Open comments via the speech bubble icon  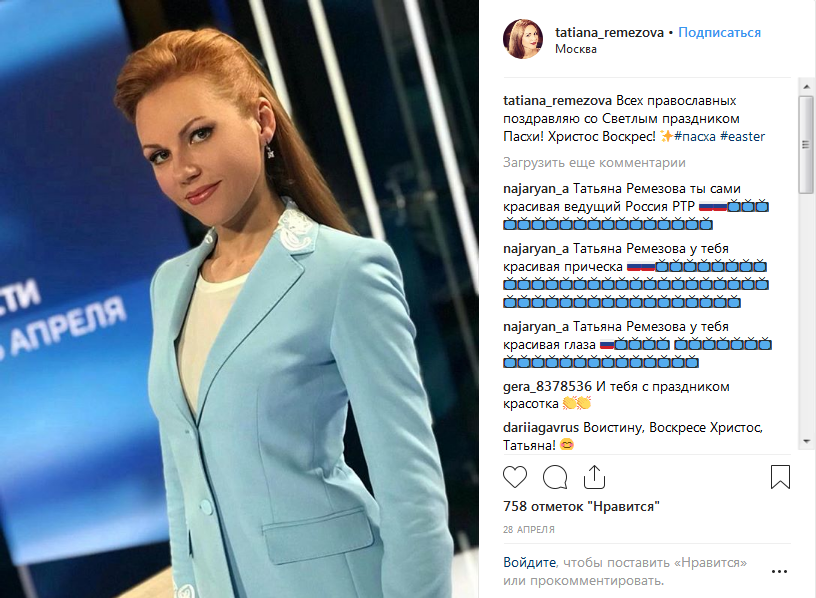555,477
